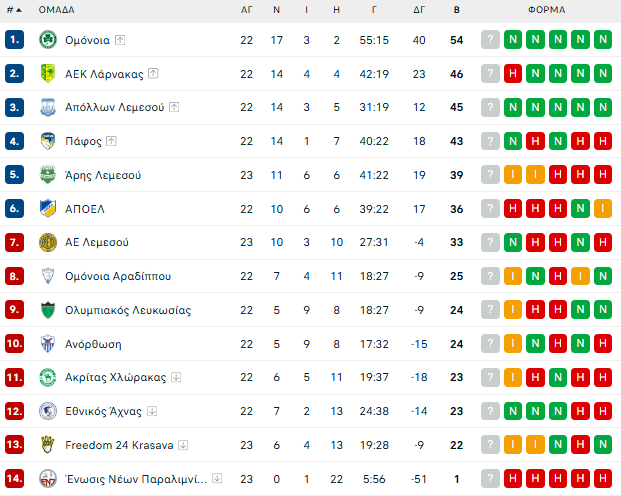
Task: Click the ΟΜΑΔΑ column header
Action: [x=56, y=10]
